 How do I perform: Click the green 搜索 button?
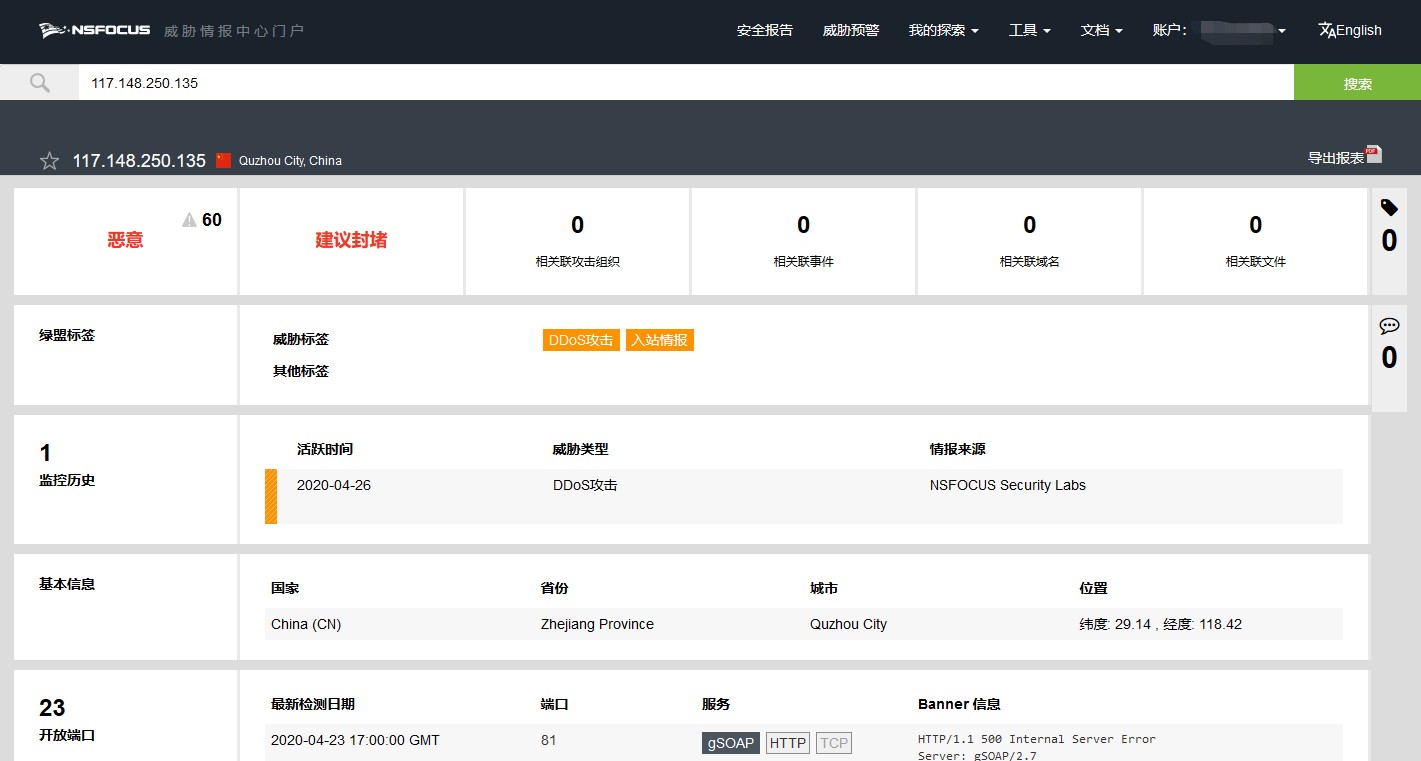tap(1356, 83)
